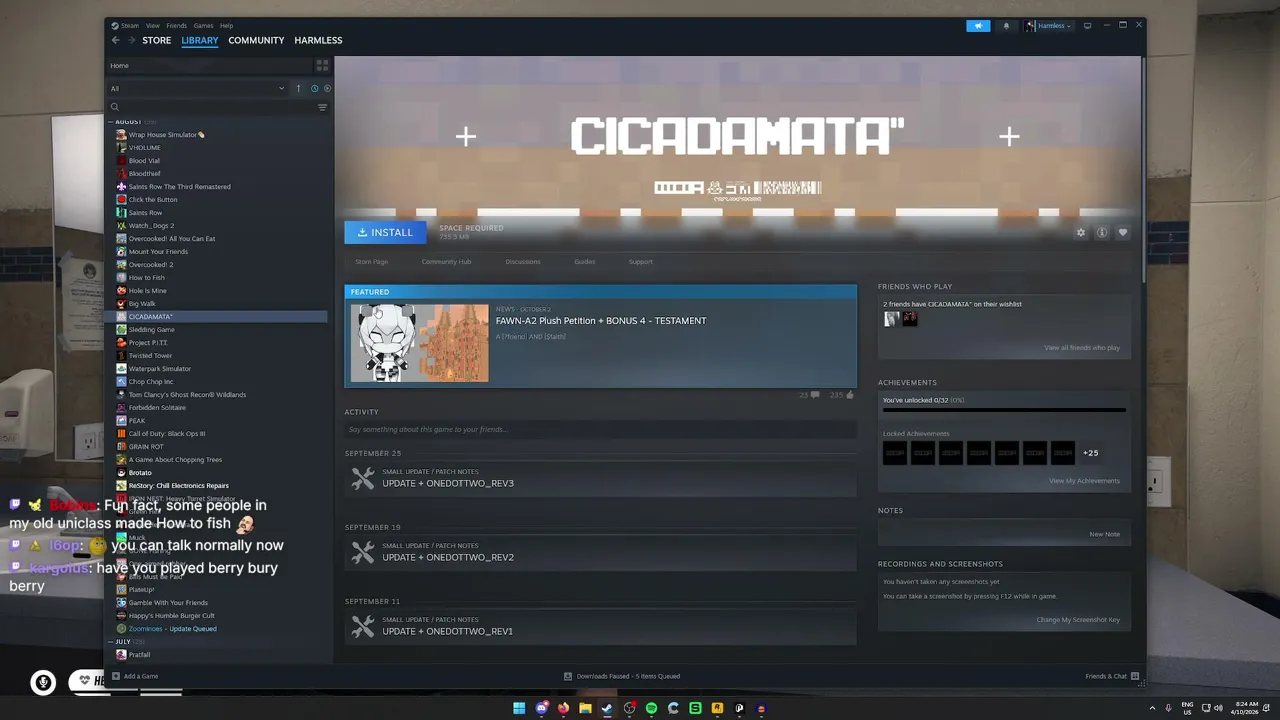Image resolution: width=1280 pixels, height=720 pixels.
Task: Open Friends & Chat in bottom corner
Action: pos(1112,676)
